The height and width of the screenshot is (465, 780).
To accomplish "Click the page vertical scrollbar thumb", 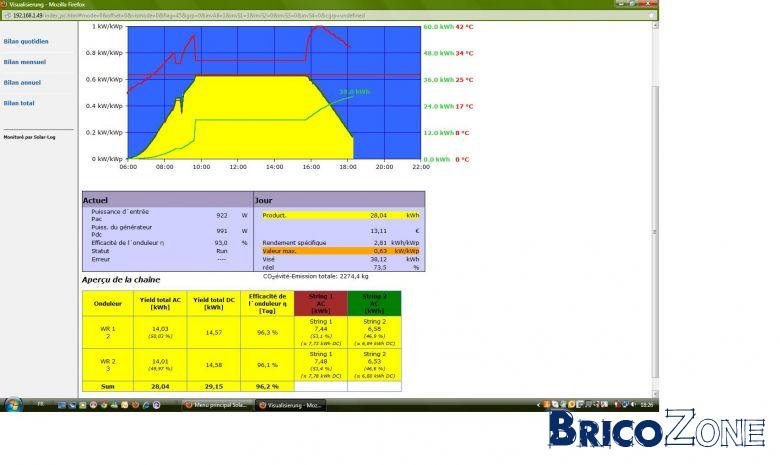I will [x=655, y=231].
